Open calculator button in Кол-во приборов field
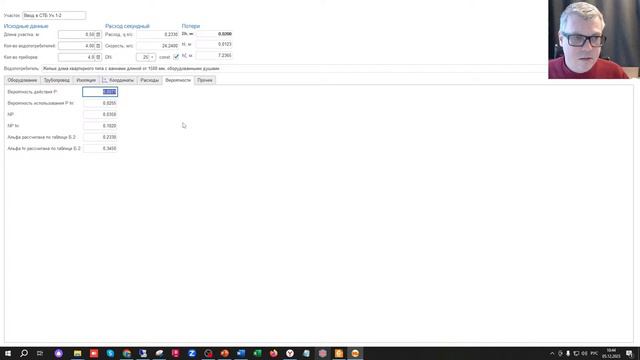This screenshot has height=360, width=640. tap(98, 57)
